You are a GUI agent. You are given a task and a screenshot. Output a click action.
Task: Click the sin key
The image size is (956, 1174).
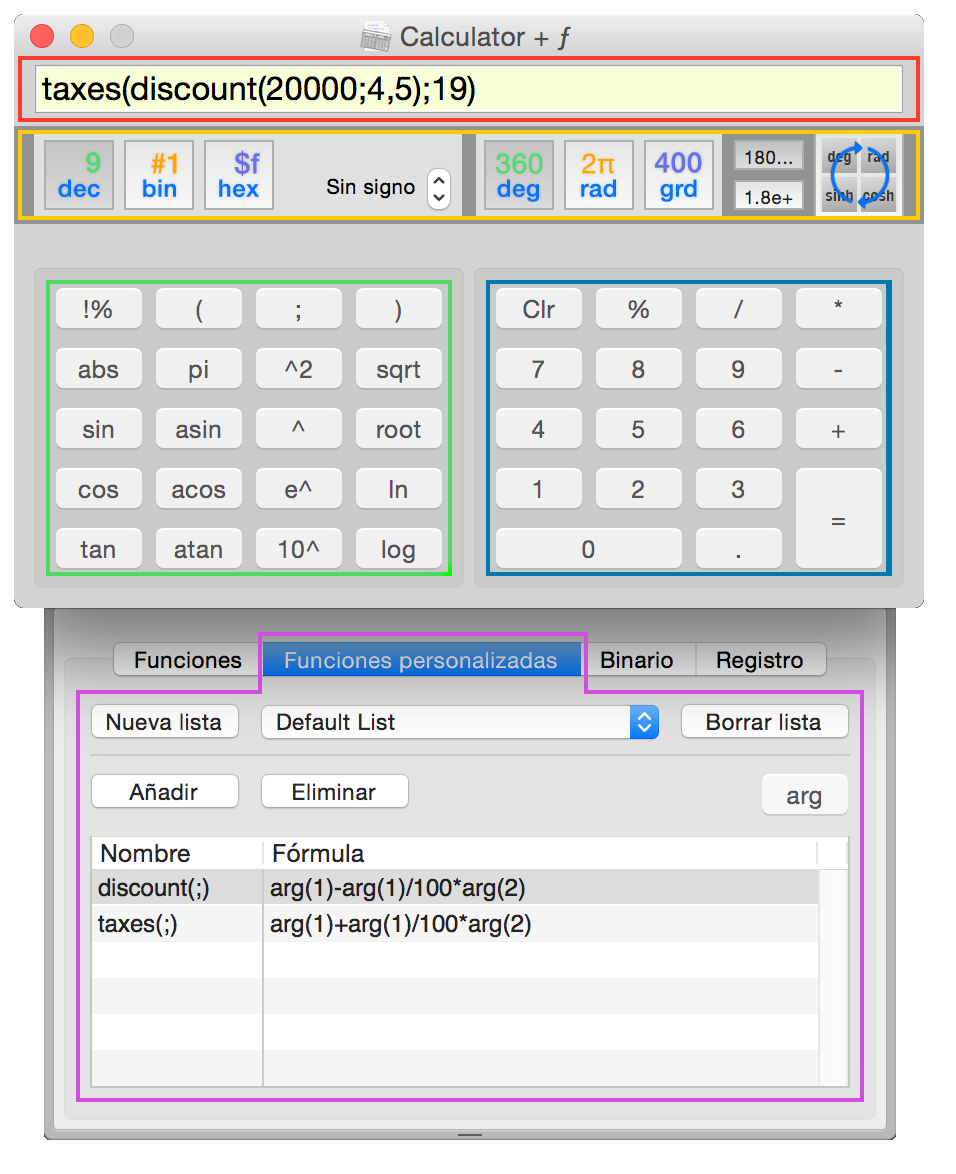99,429
